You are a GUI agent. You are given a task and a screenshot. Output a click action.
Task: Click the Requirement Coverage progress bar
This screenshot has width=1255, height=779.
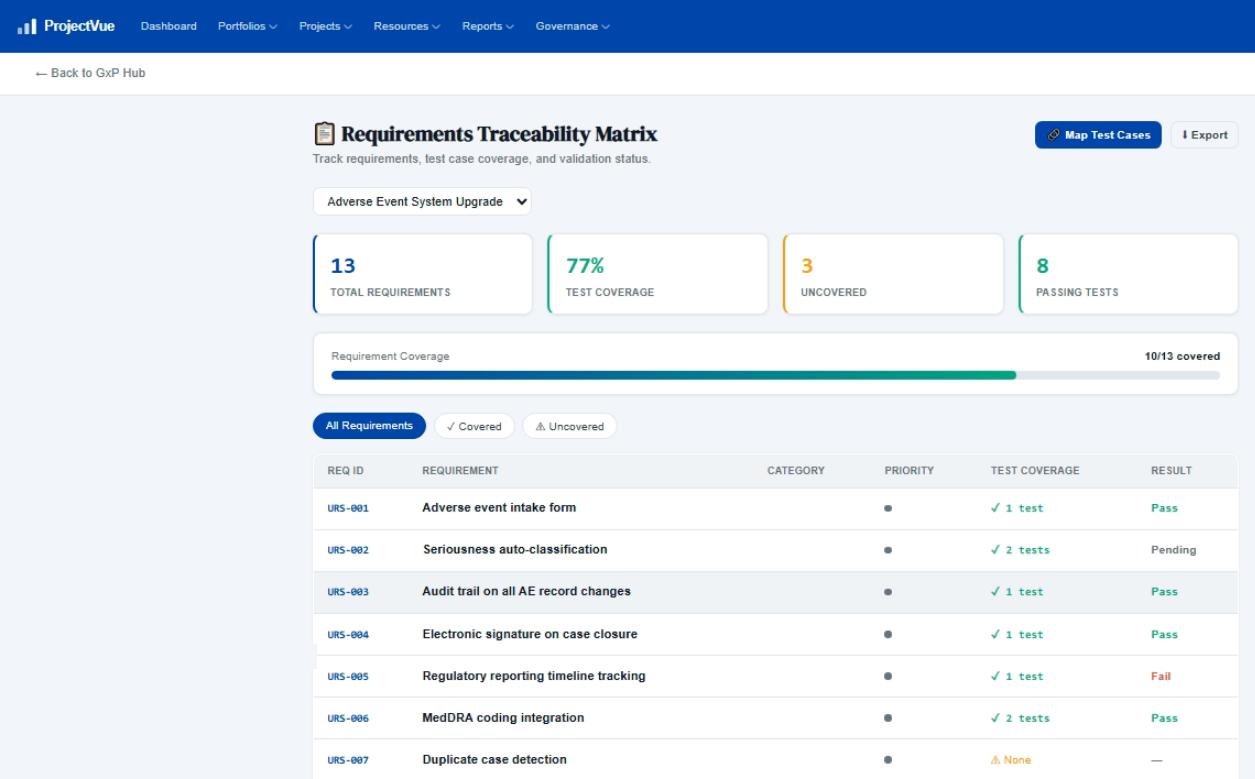775,375
